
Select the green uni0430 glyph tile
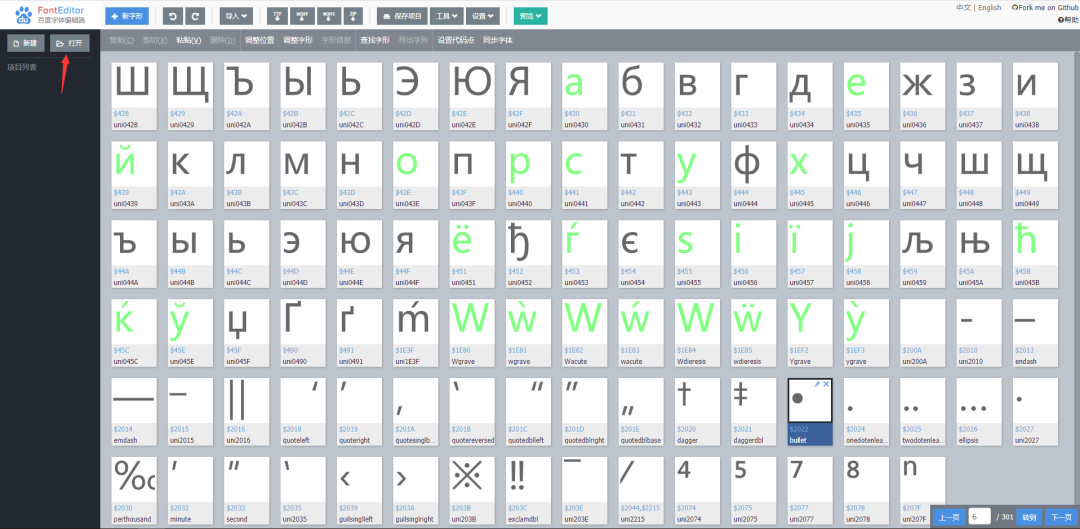584,96
